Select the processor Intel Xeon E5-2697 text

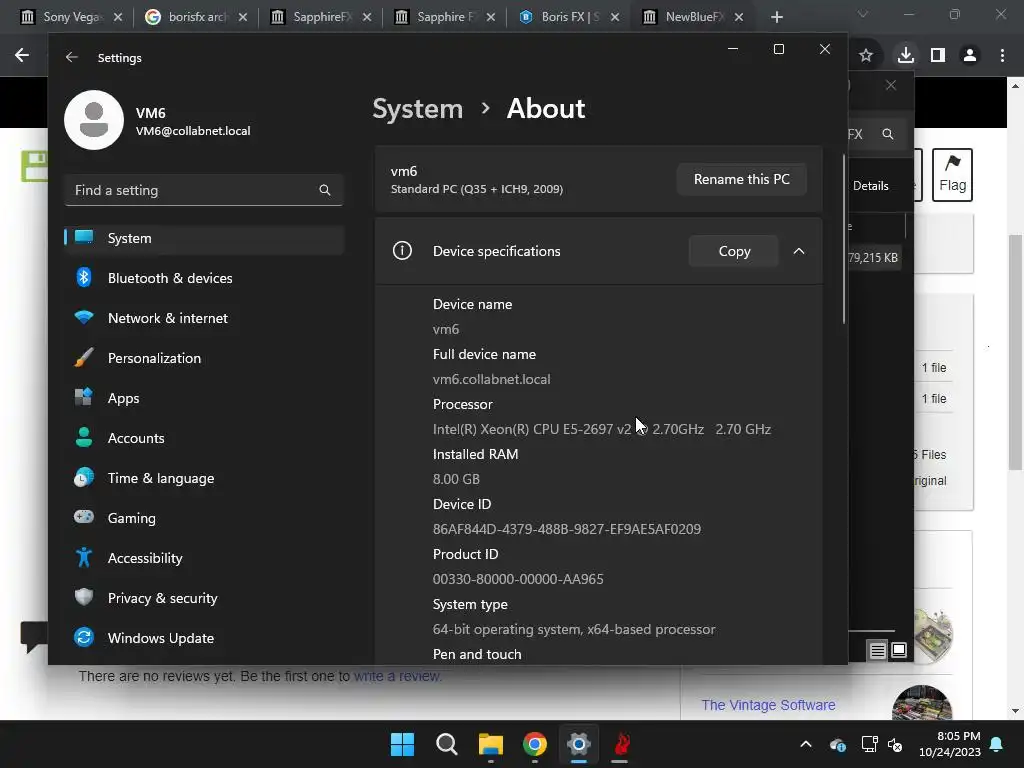(601, 429)
